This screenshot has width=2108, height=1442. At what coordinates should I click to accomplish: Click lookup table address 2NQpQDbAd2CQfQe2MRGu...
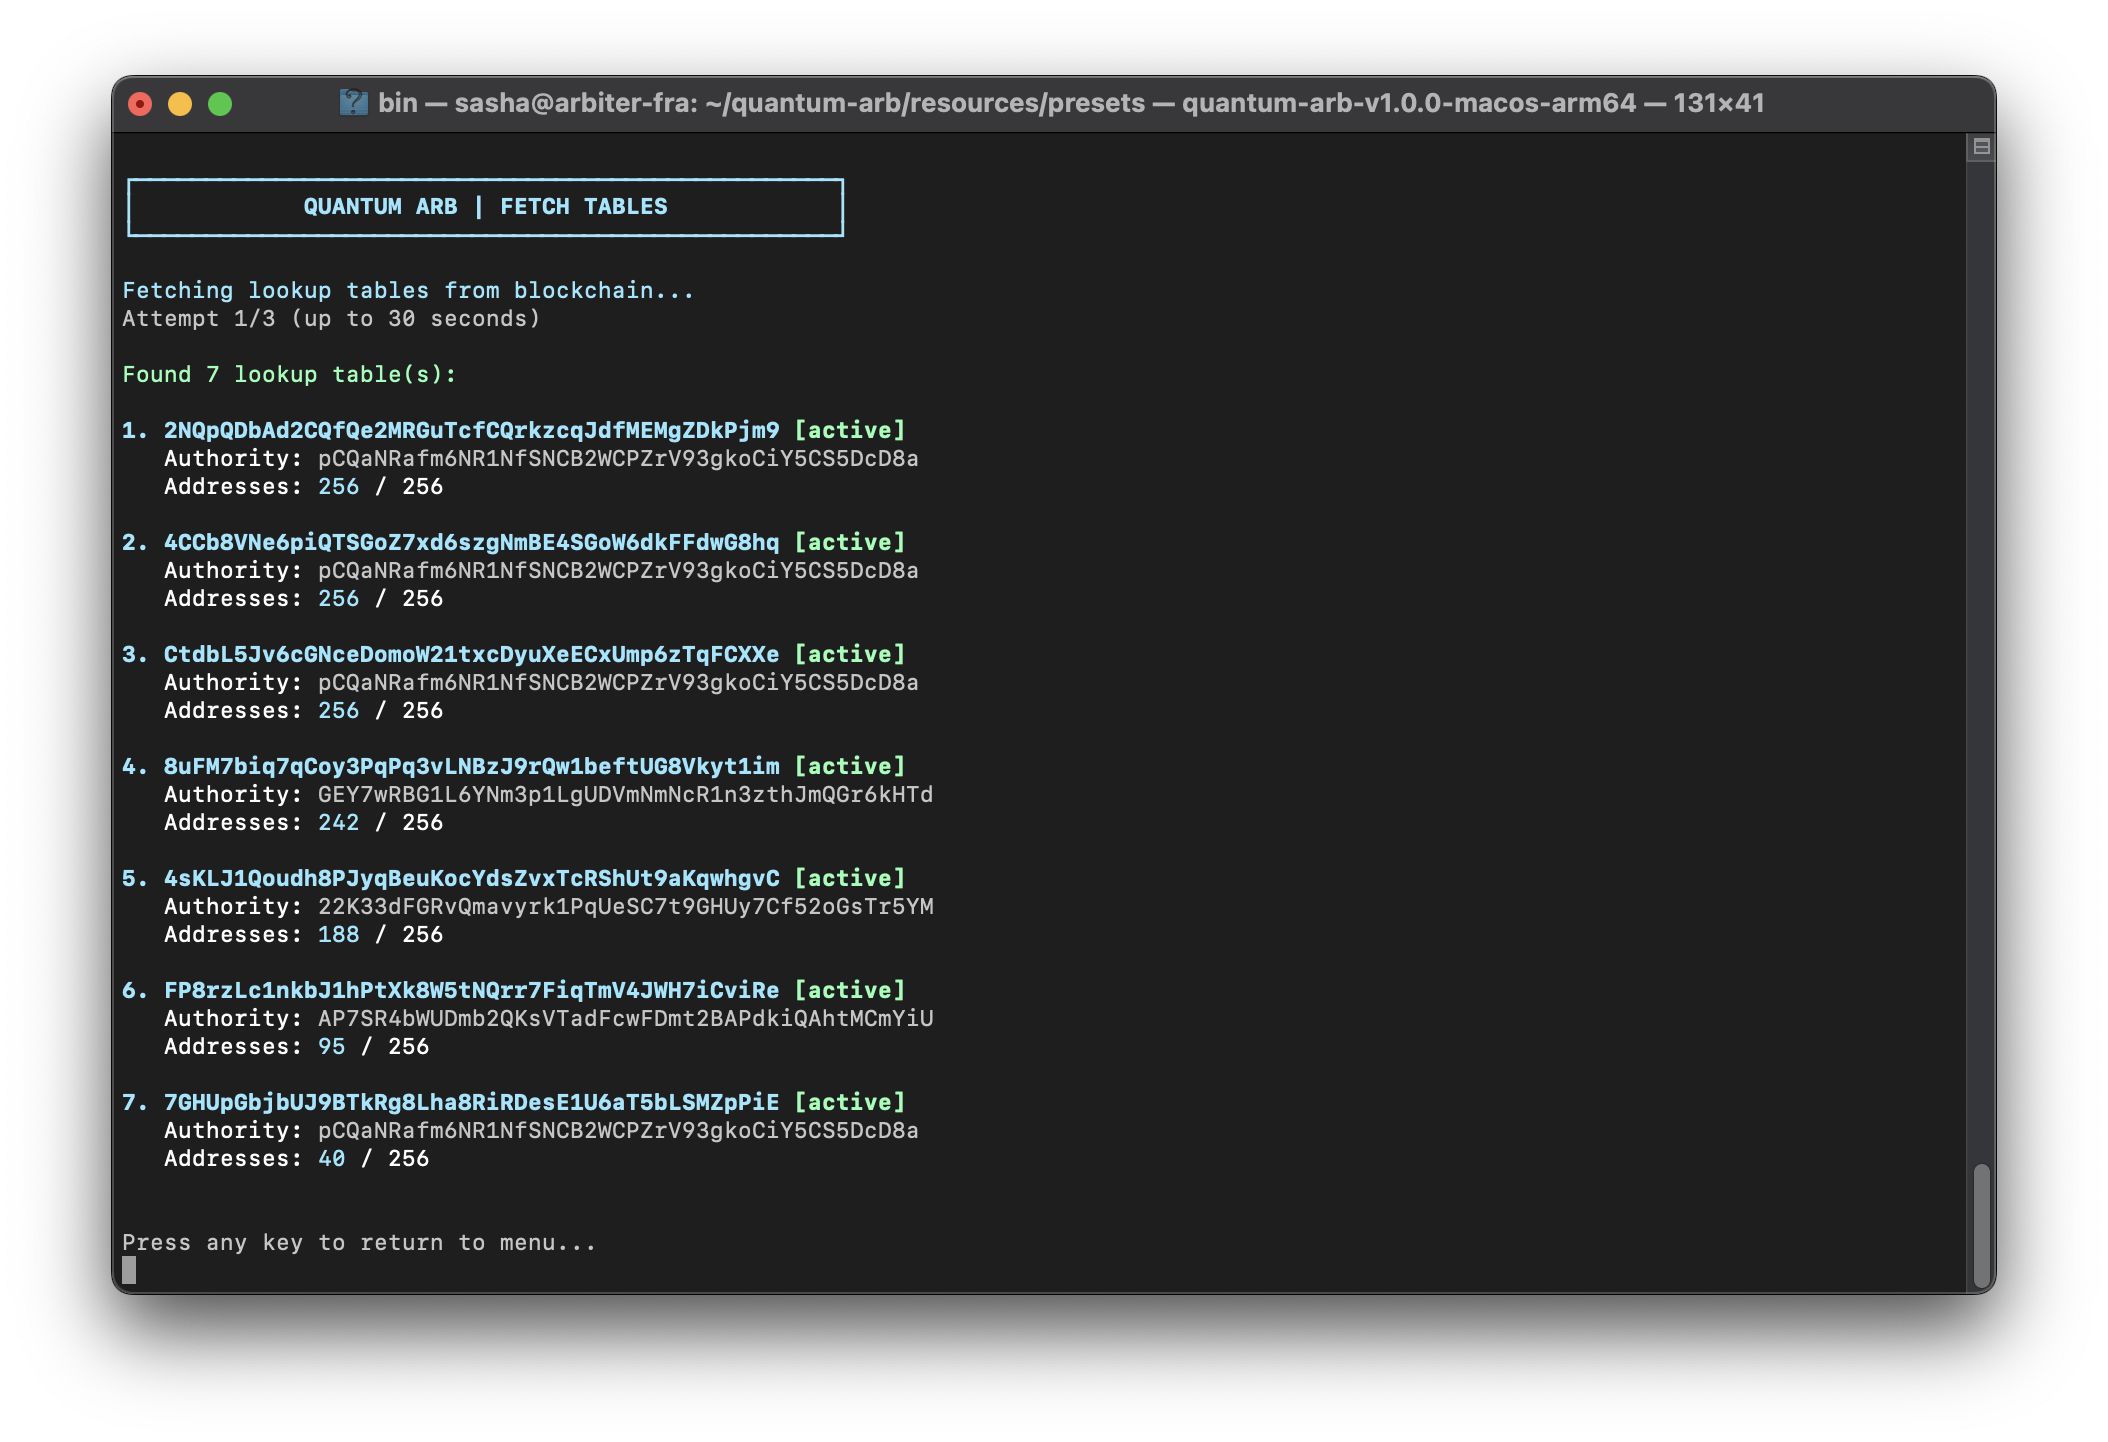471,431
